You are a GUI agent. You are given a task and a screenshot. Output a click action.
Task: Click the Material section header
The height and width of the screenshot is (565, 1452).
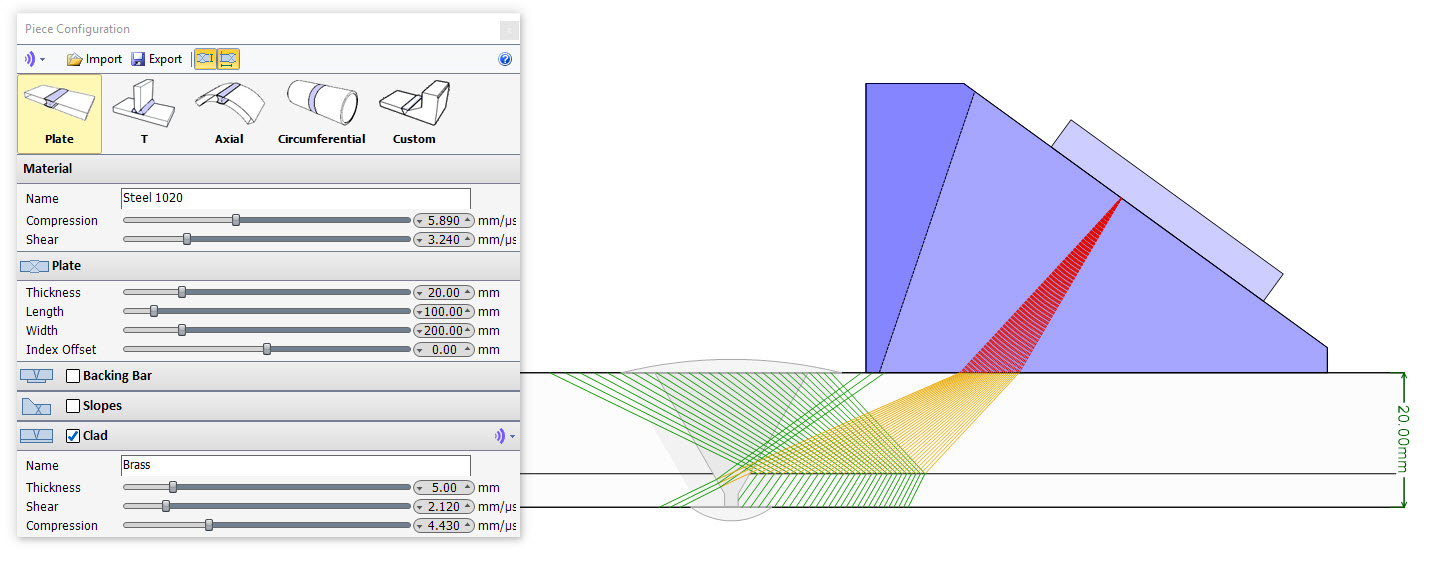tap(268, 169)
